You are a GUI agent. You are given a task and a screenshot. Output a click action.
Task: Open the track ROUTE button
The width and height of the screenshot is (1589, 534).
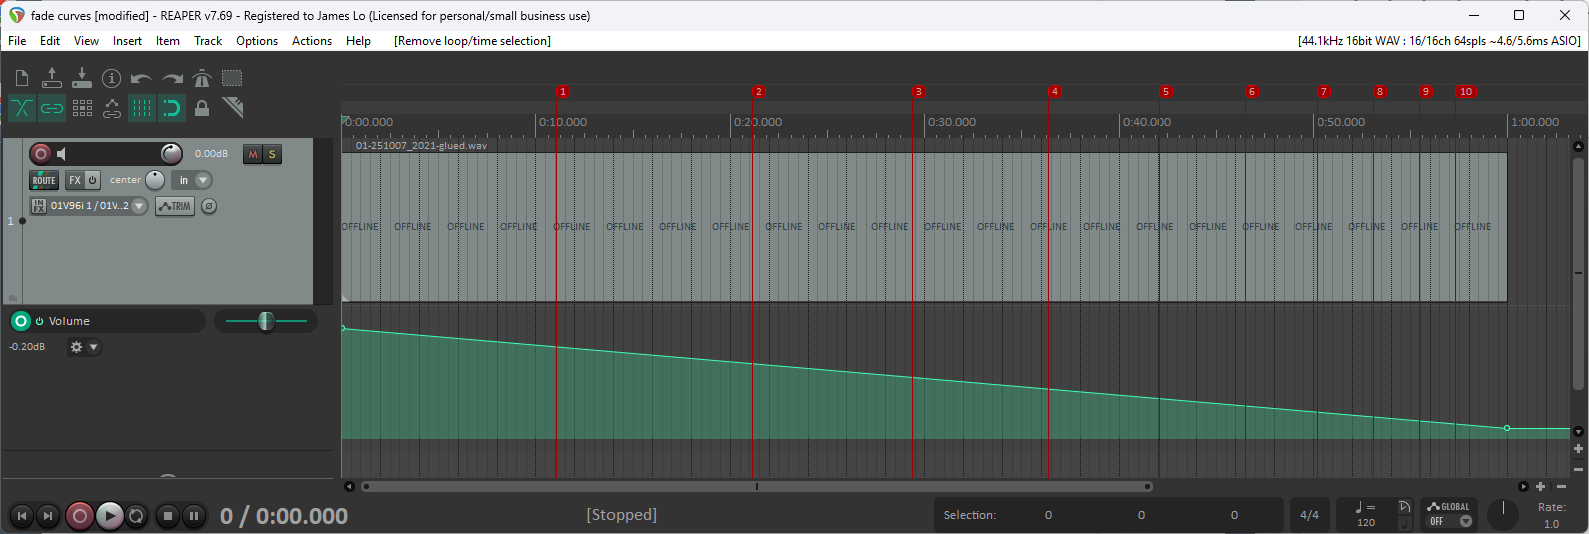pos(44,180)
